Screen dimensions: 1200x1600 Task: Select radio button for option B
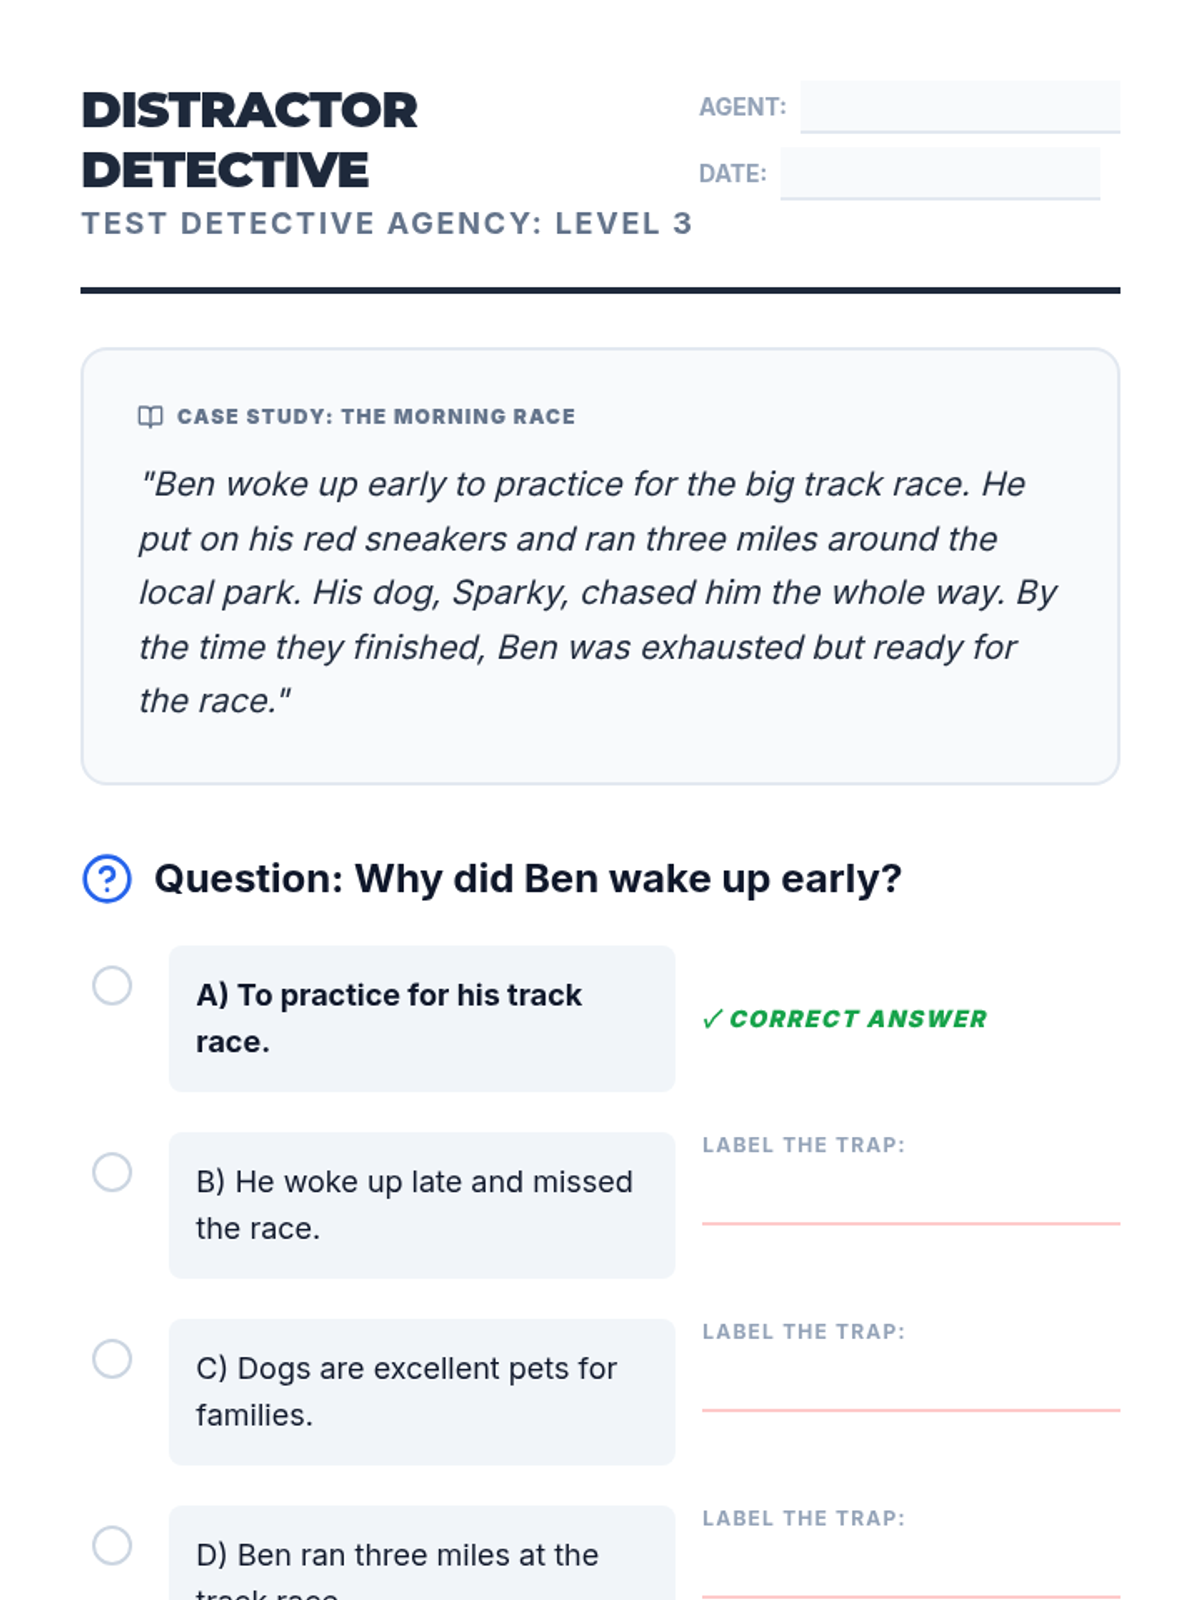112,1172
